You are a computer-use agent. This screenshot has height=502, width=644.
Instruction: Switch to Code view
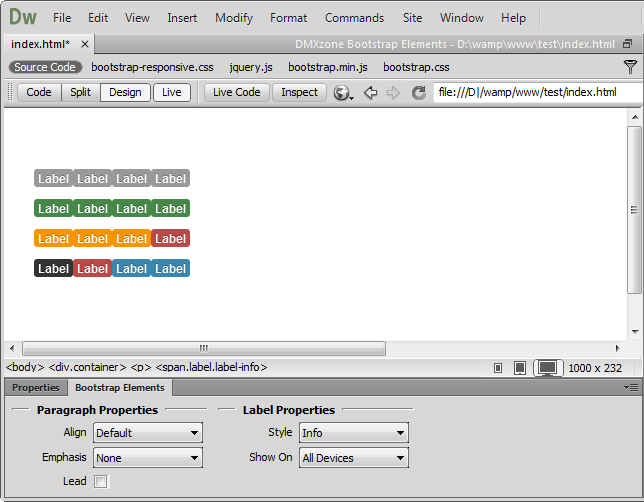39,92
